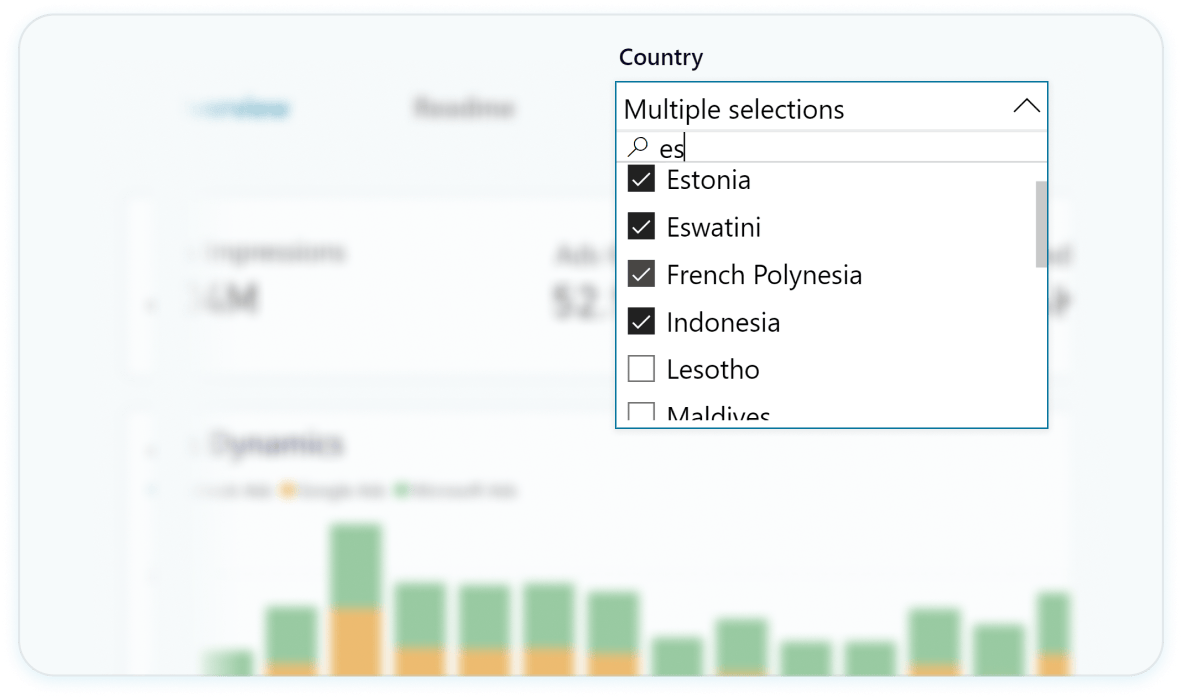Image resolution: width=1181 pixels, height=698 pixels.
Task: Click the search magnifier icon
Action: (636, 147)
